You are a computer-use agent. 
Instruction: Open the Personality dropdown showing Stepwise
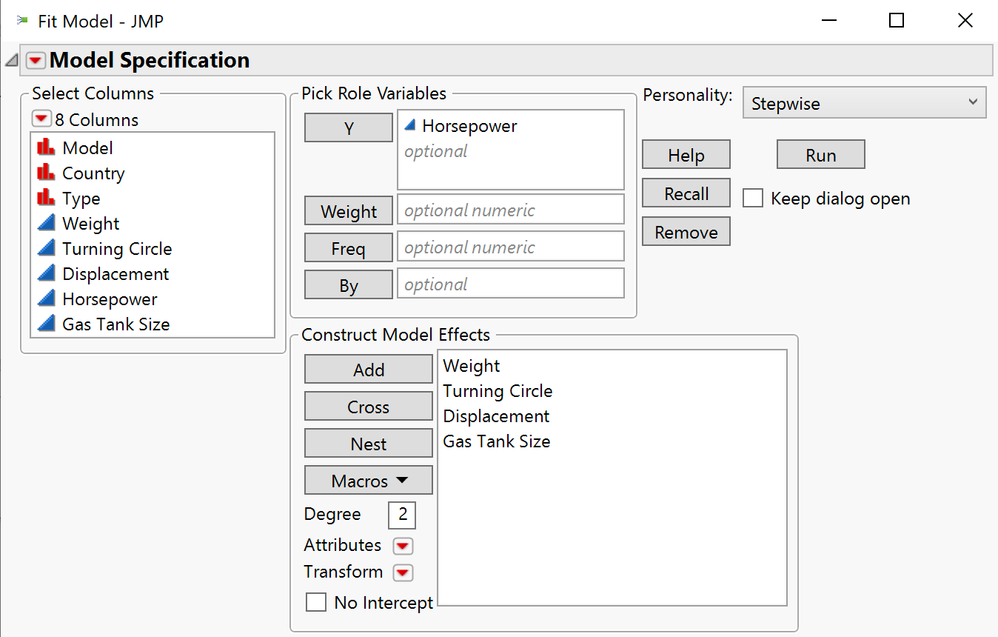pos(863,102)
